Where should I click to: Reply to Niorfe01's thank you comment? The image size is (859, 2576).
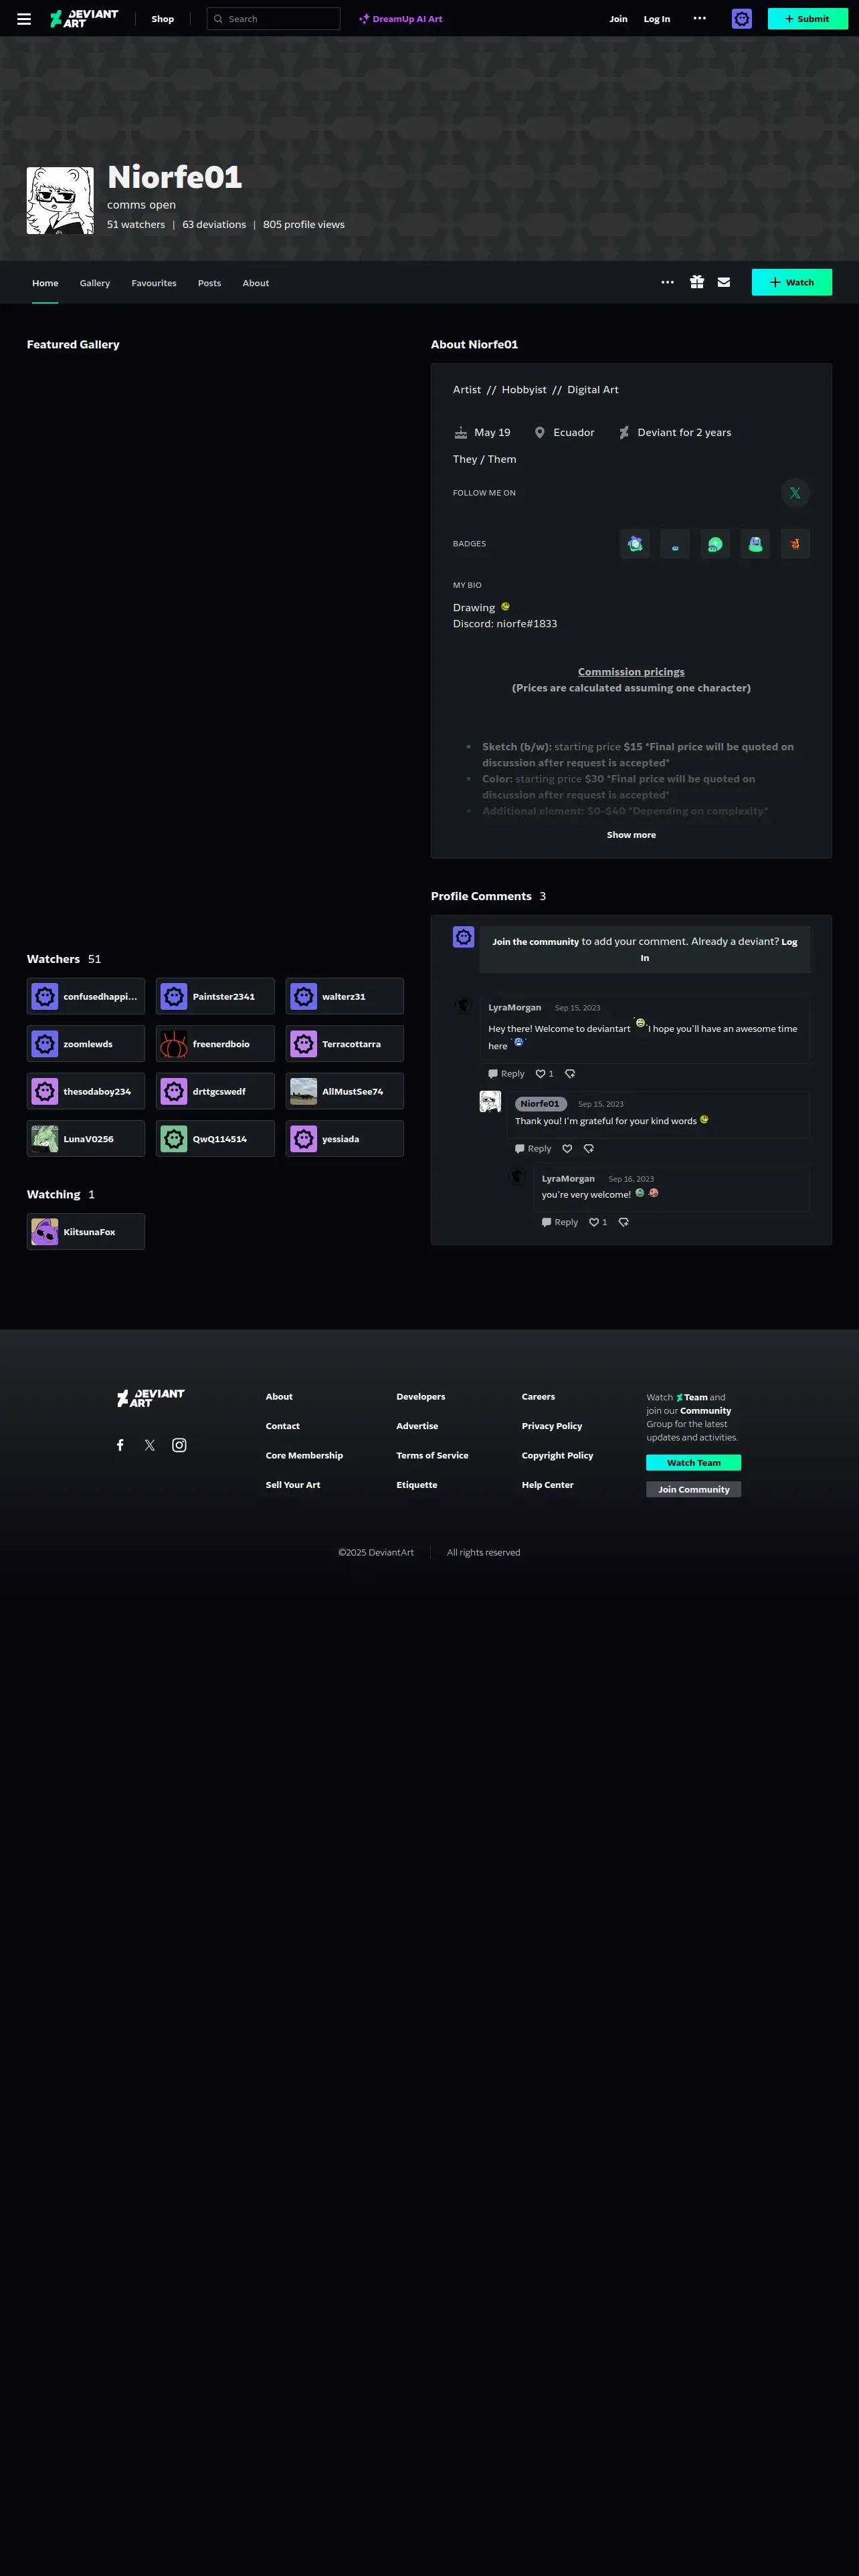pyautogui.click(x=533, y=1149)
